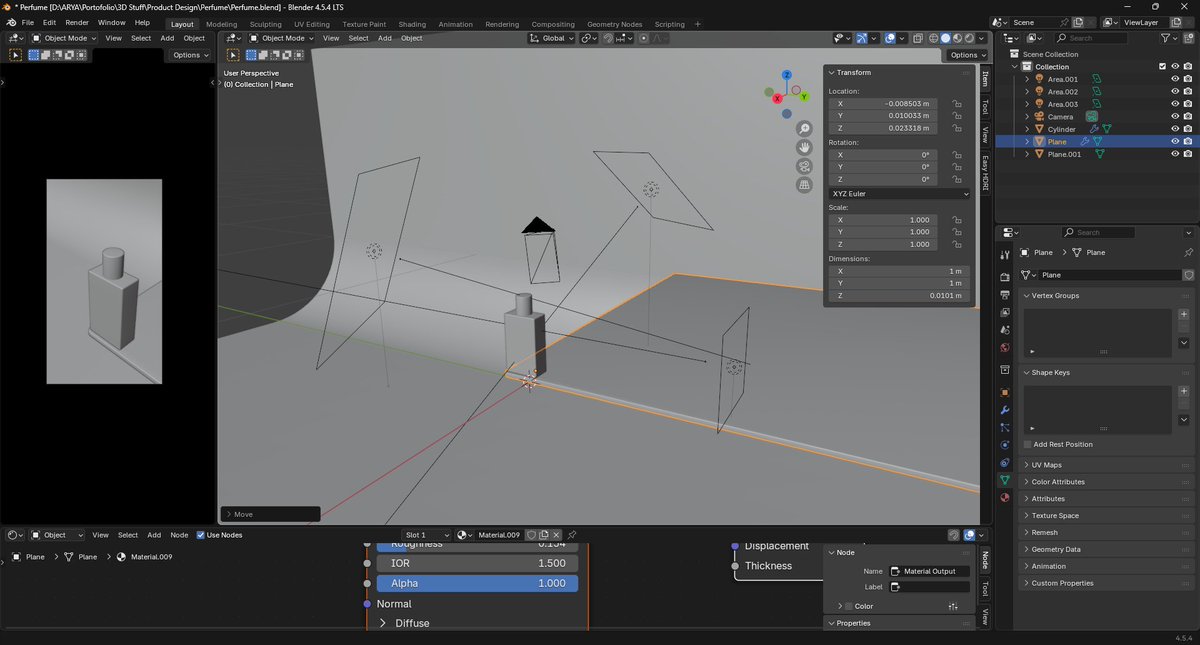1200x645 pixels.
Task: Open Object Data green triangle tab
Action: (1005, 480)
